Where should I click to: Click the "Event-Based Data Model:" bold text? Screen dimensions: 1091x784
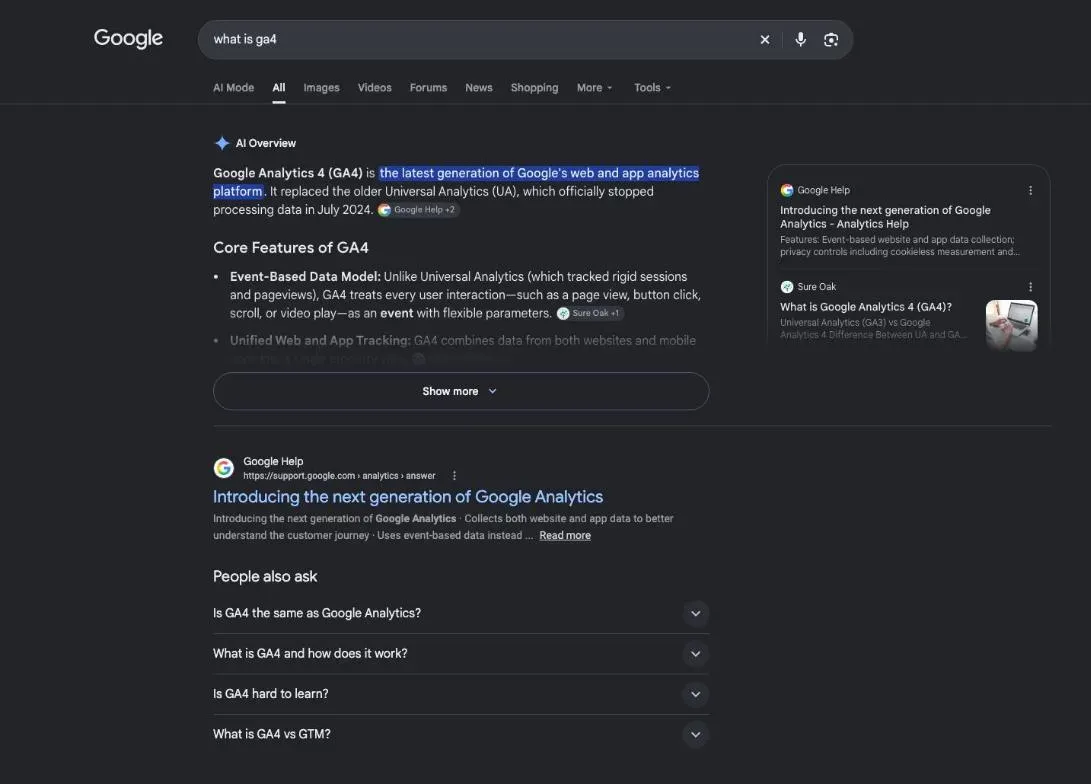point(305,277)
